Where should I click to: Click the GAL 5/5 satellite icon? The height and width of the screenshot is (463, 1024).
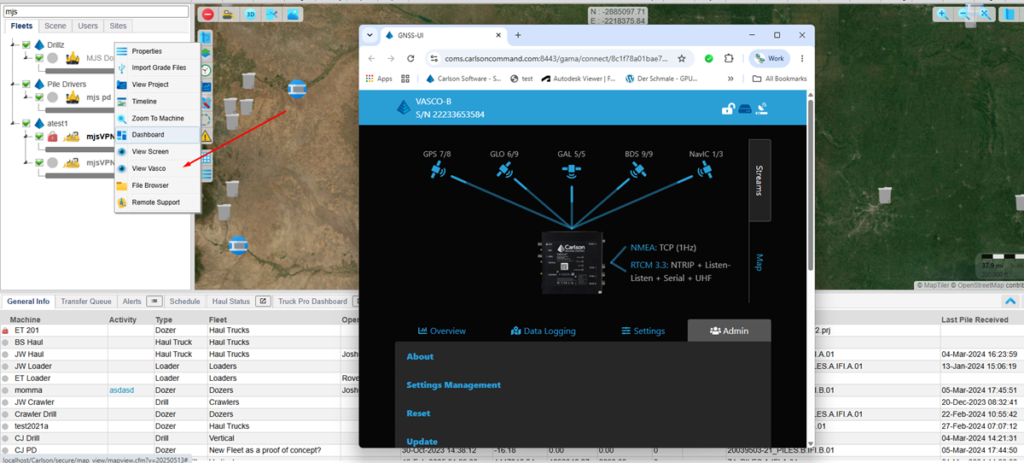571,170
